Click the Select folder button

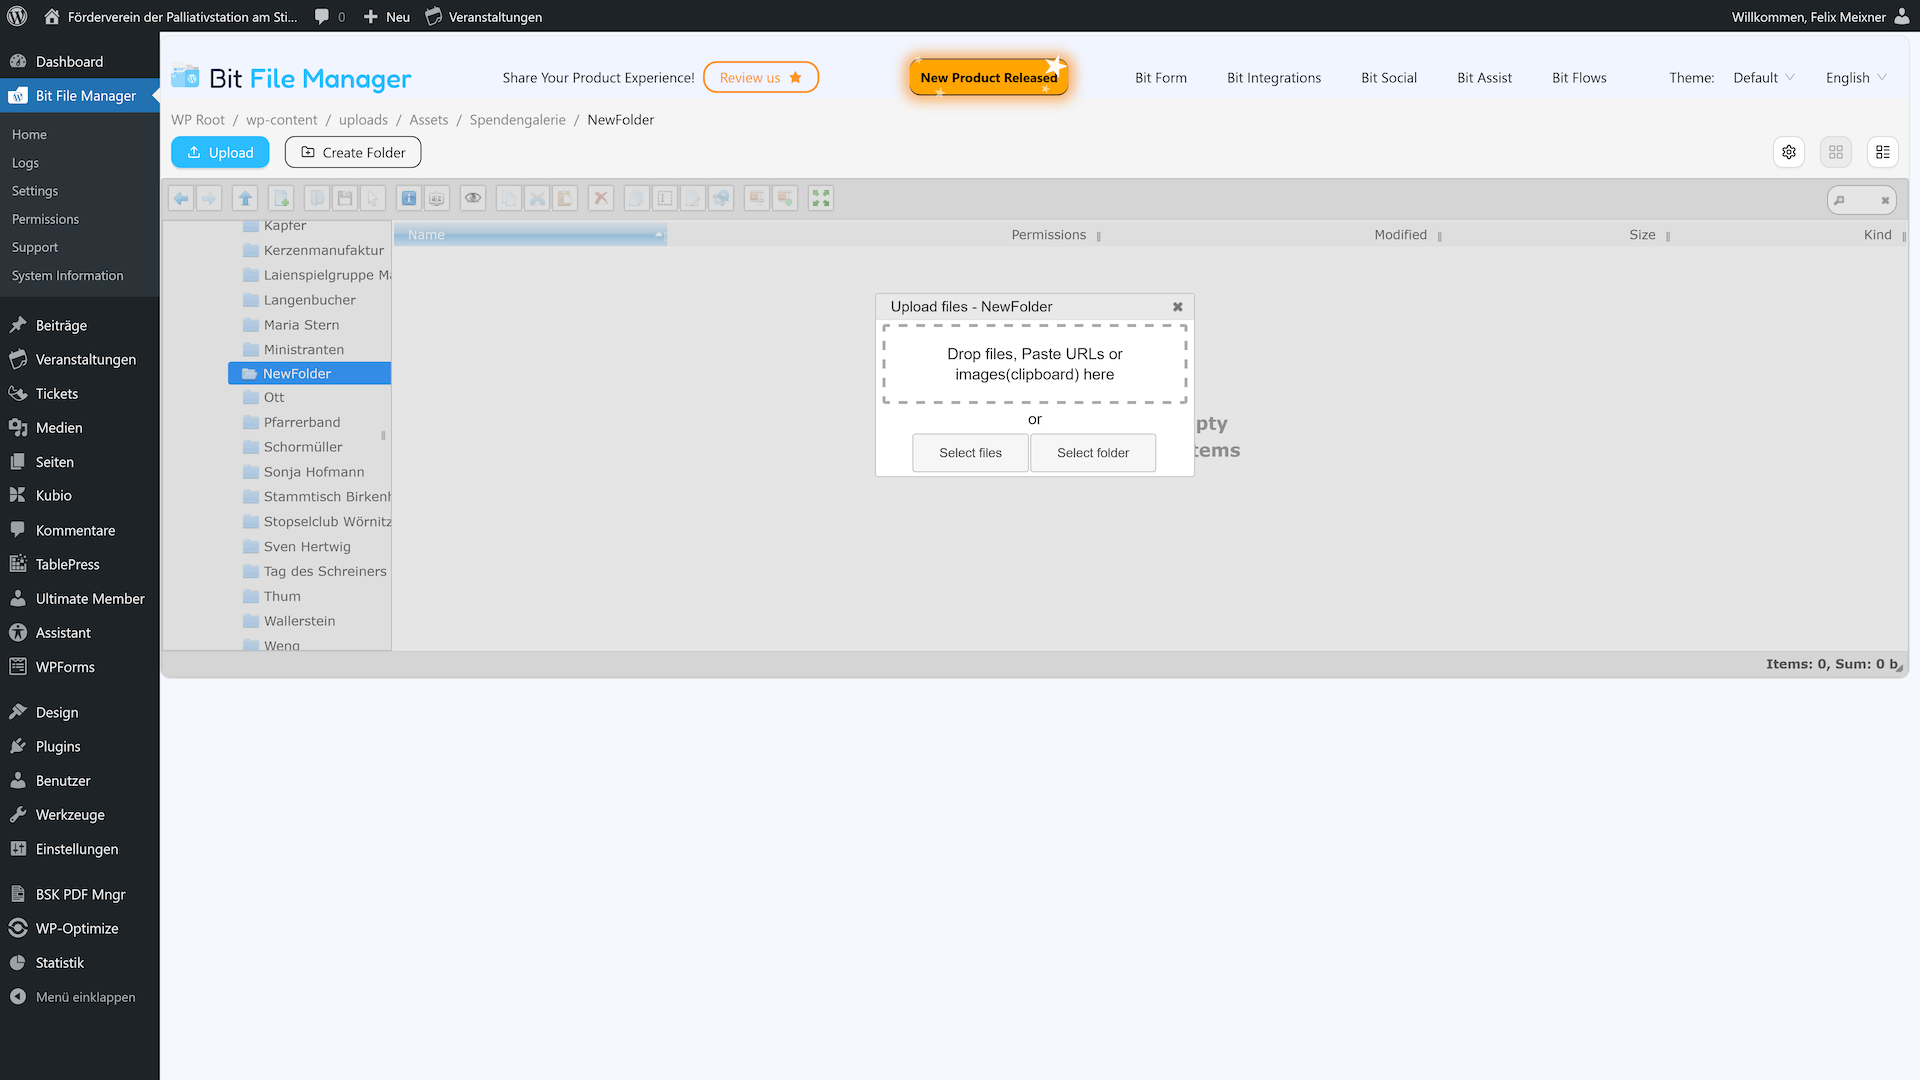1093,453
